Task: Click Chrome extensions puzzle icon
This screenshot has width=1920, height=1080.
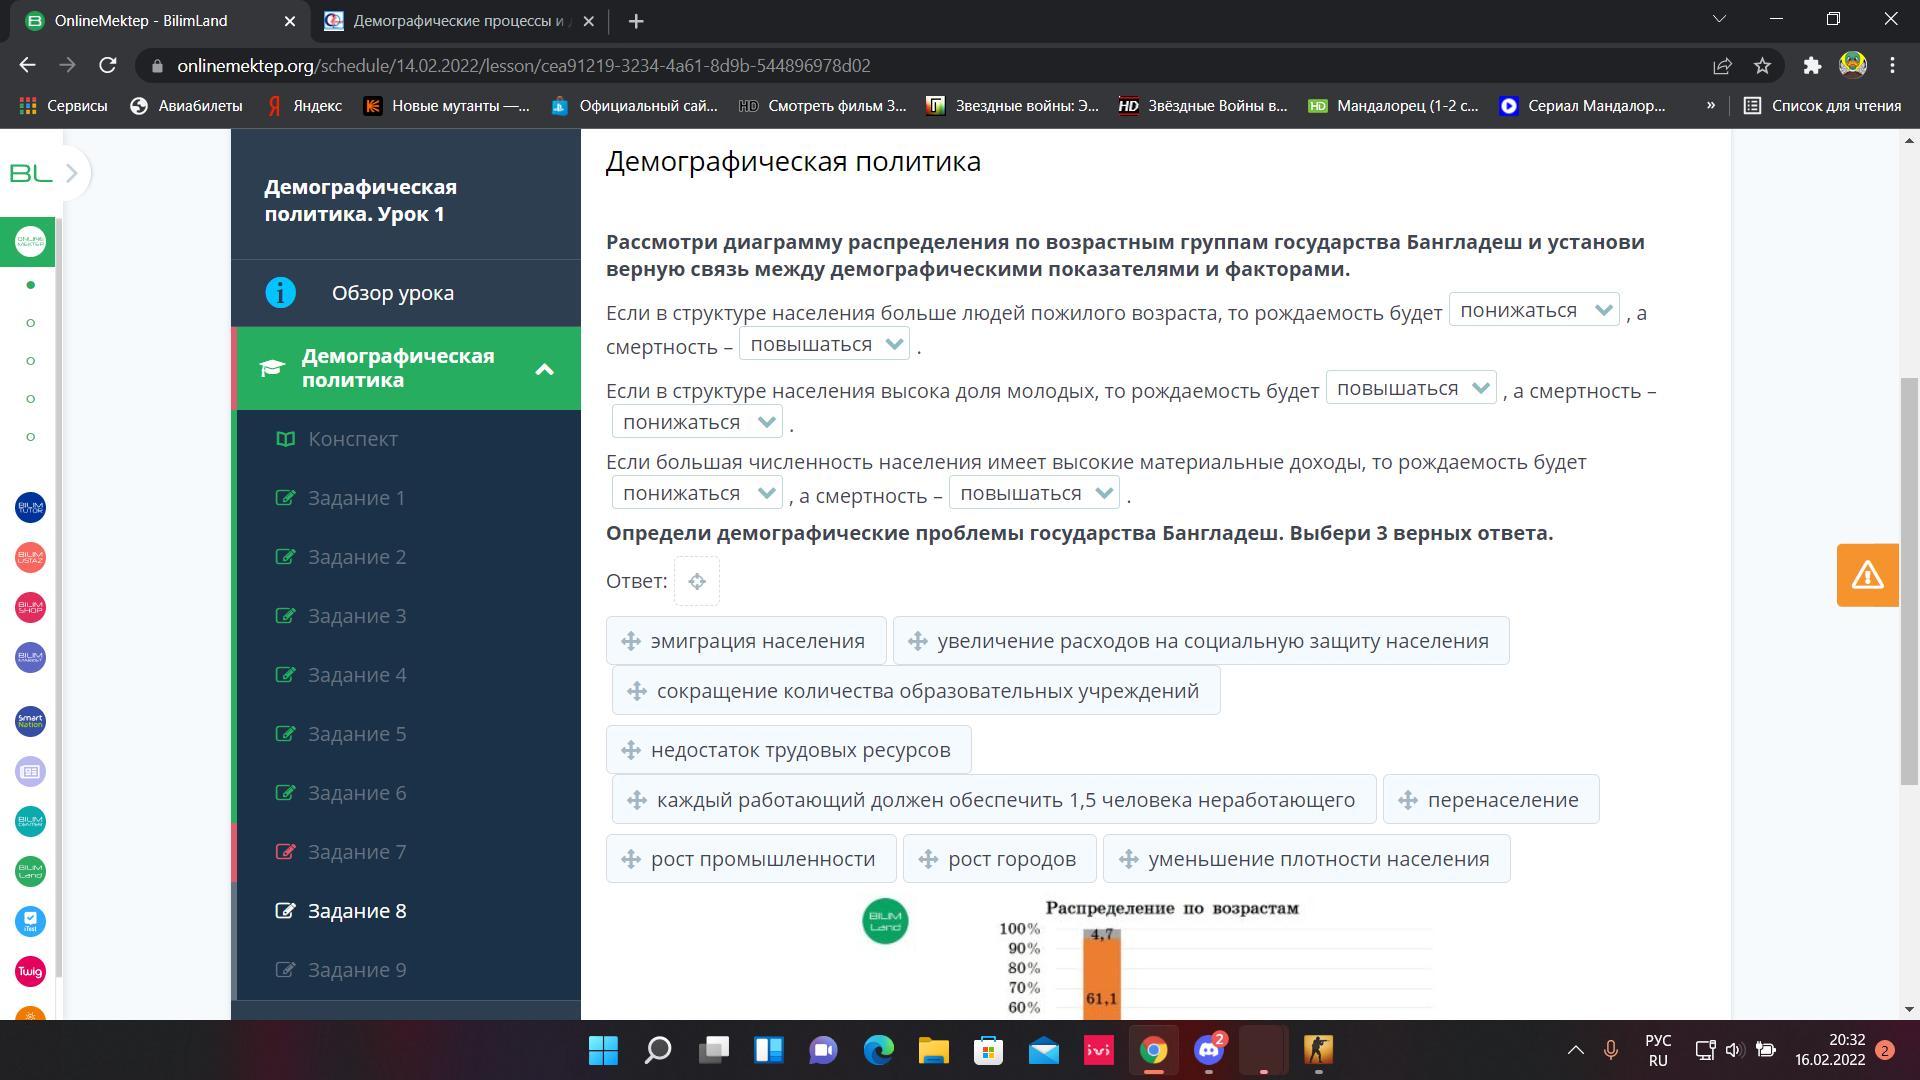Action: 1811,66
